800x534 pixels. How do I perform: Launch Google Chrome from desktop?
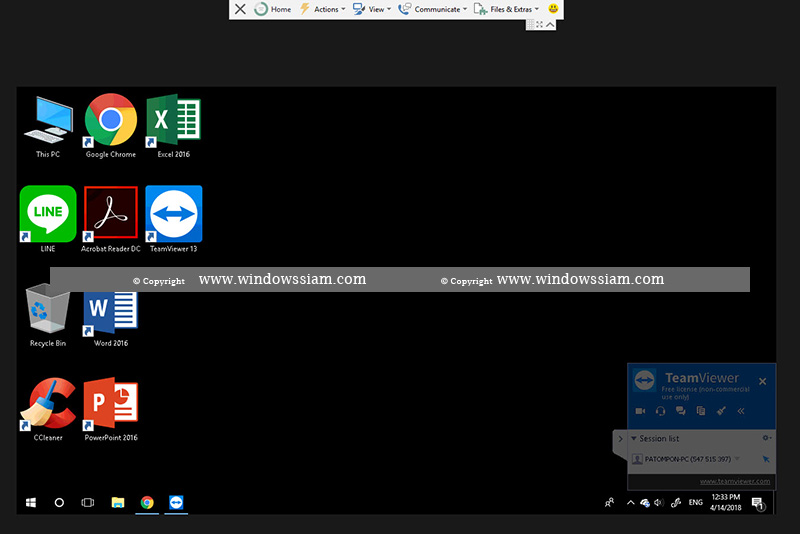point(111,126)
